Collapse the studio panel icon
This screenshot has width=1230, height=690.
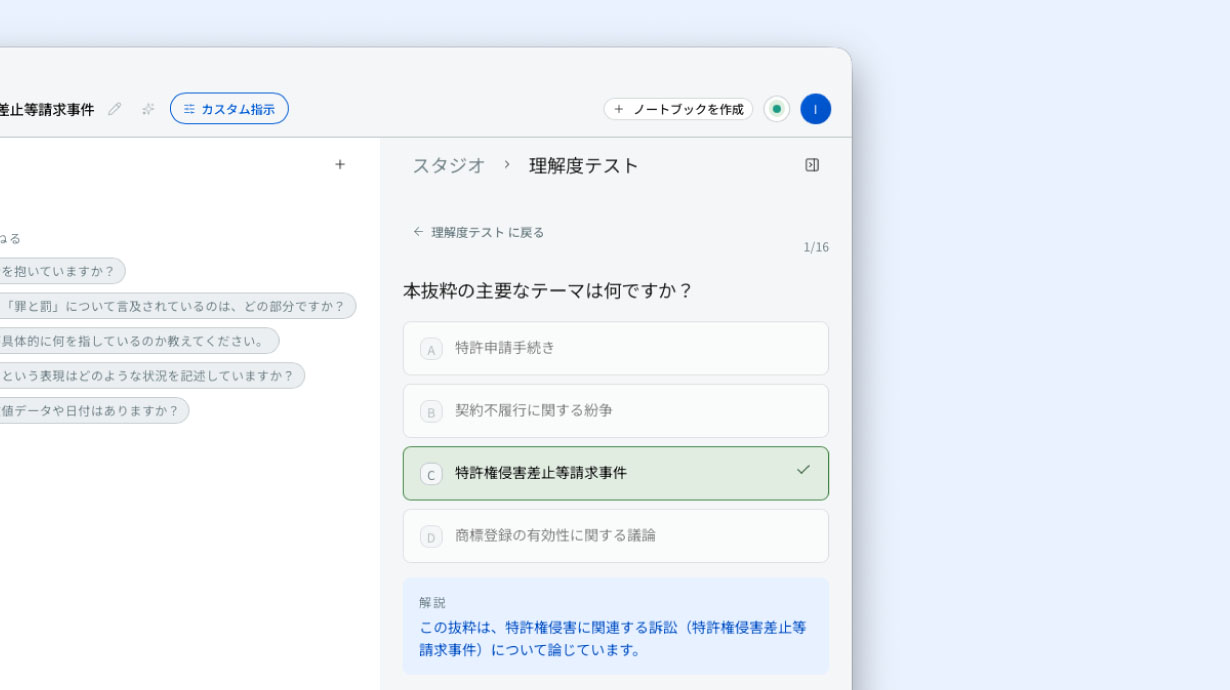pos(812,165)
